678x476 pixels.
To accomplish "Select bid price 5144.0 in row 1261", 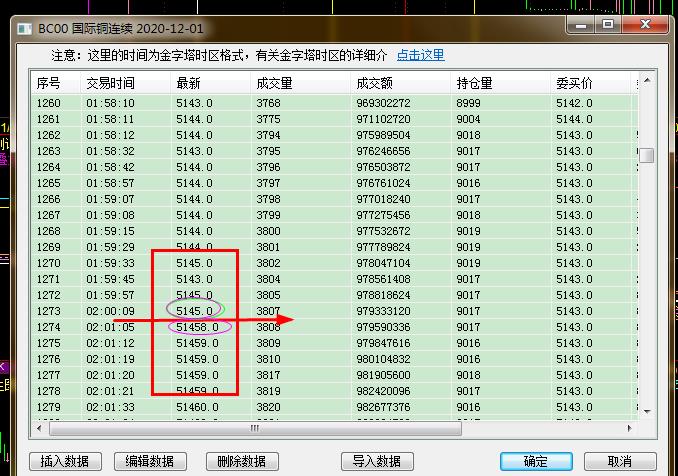I will click(x=574, y=119).
